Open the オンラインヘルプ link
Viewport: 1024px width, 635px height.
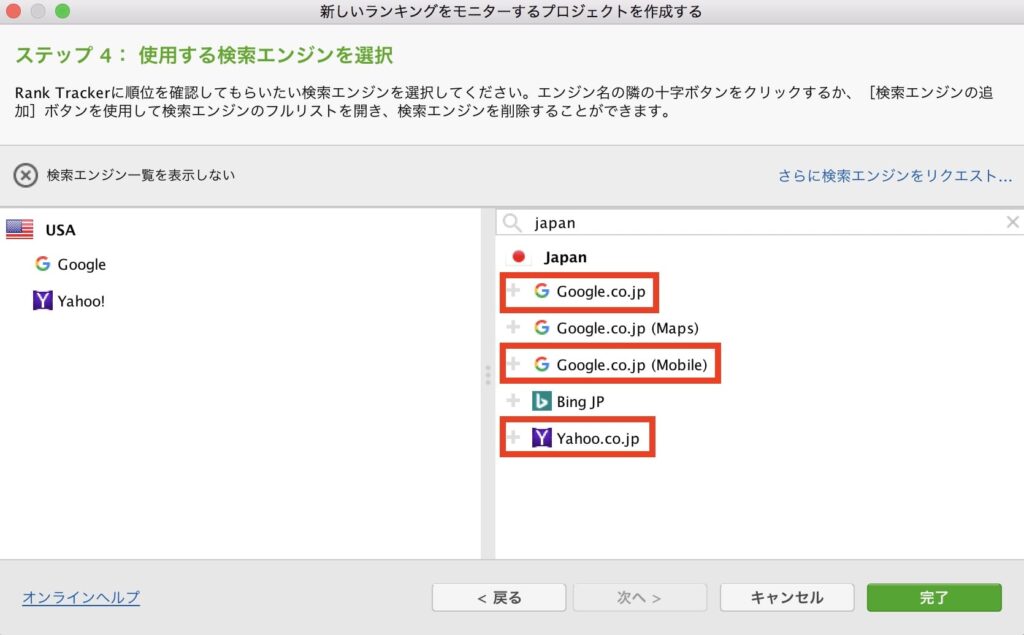[x=81, y=597]
